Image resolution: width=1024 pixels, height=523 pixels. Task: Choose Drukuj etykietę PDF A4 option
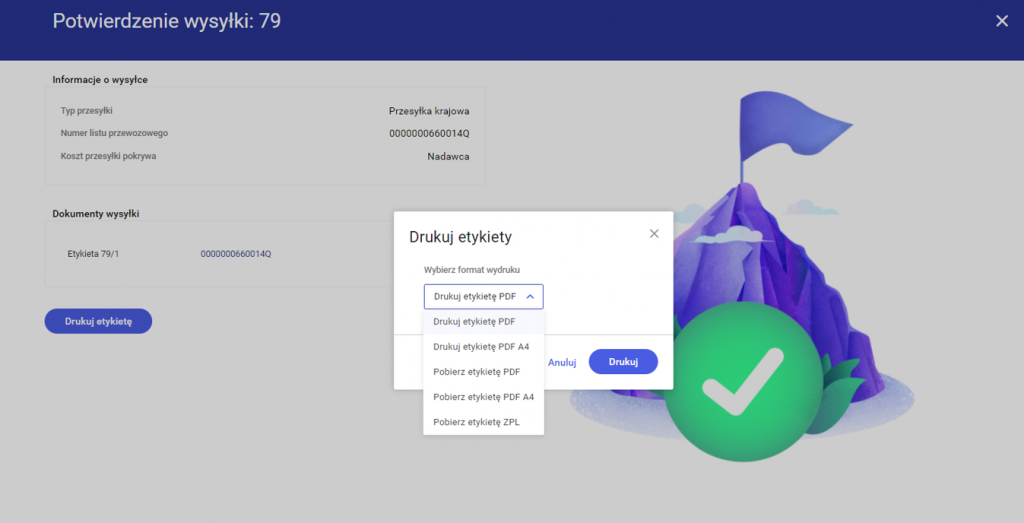(x=483, y=347)
